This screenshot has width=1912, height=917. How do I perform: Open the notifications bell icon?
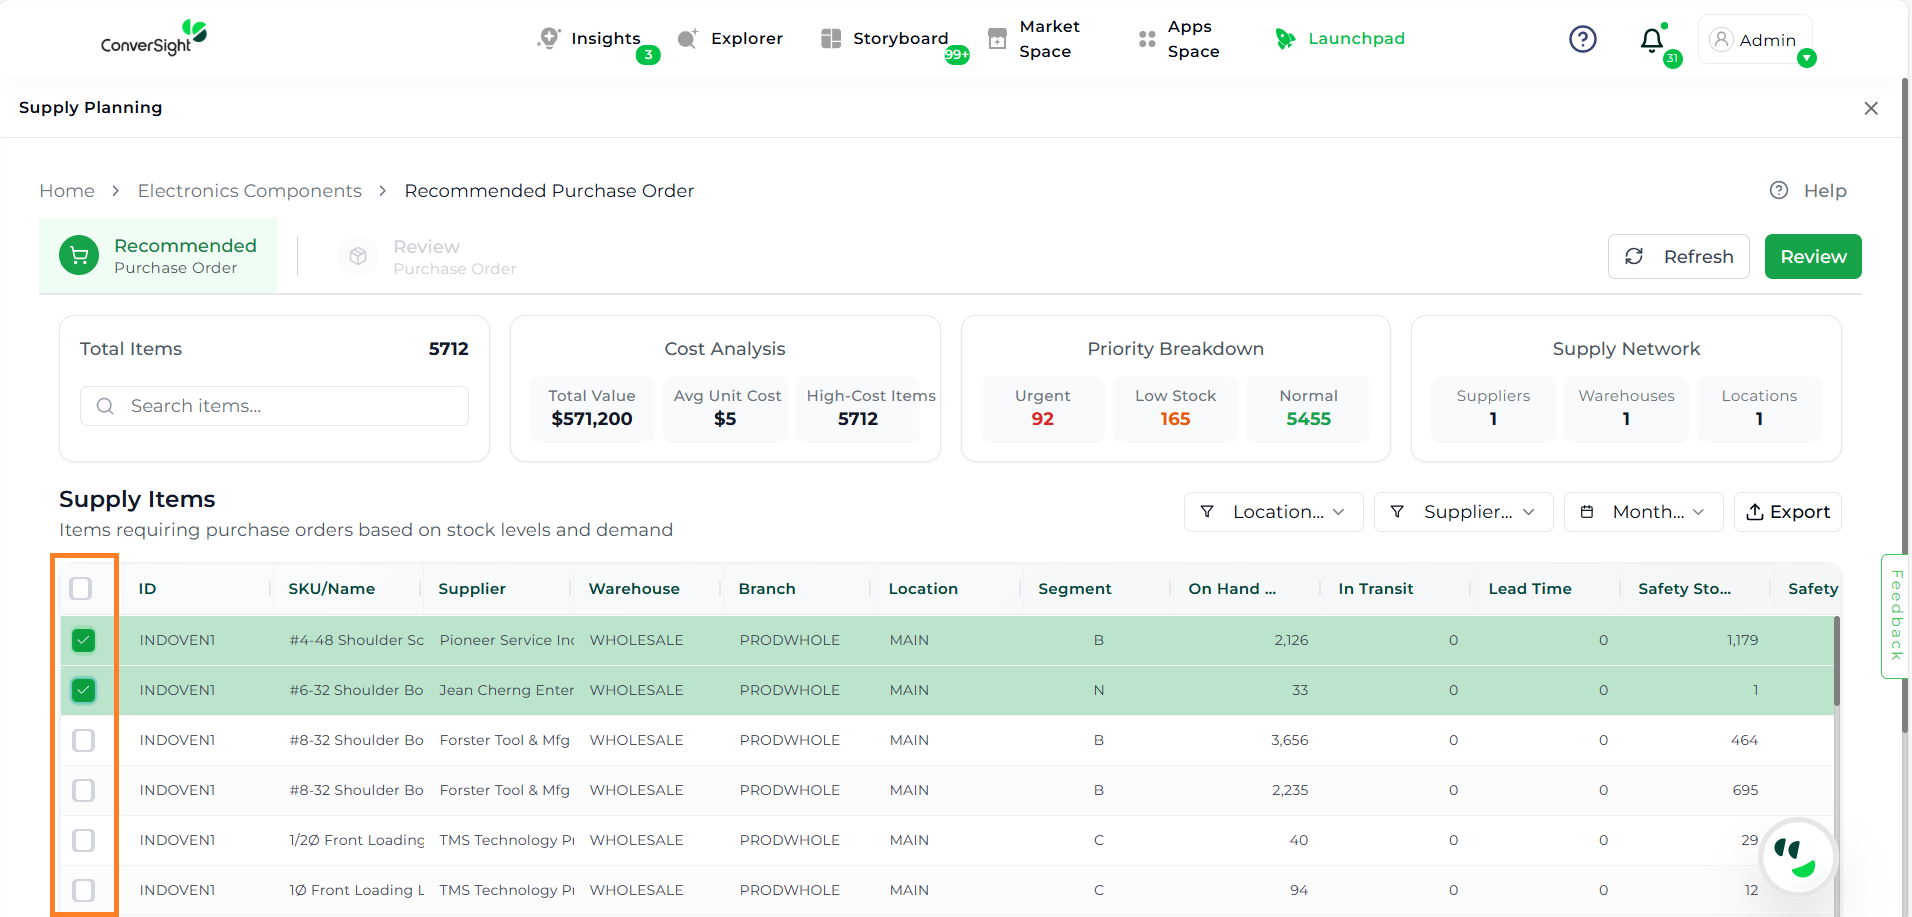1652,40
